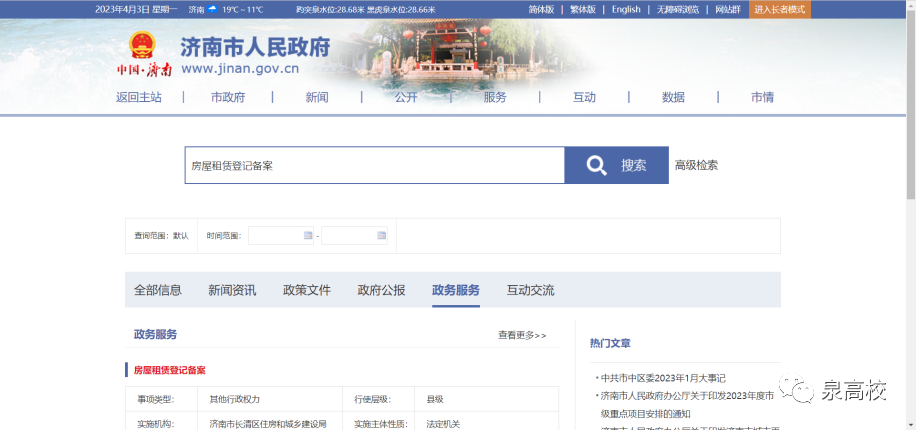Click the national emblem logo

click(x=142, y=47)
